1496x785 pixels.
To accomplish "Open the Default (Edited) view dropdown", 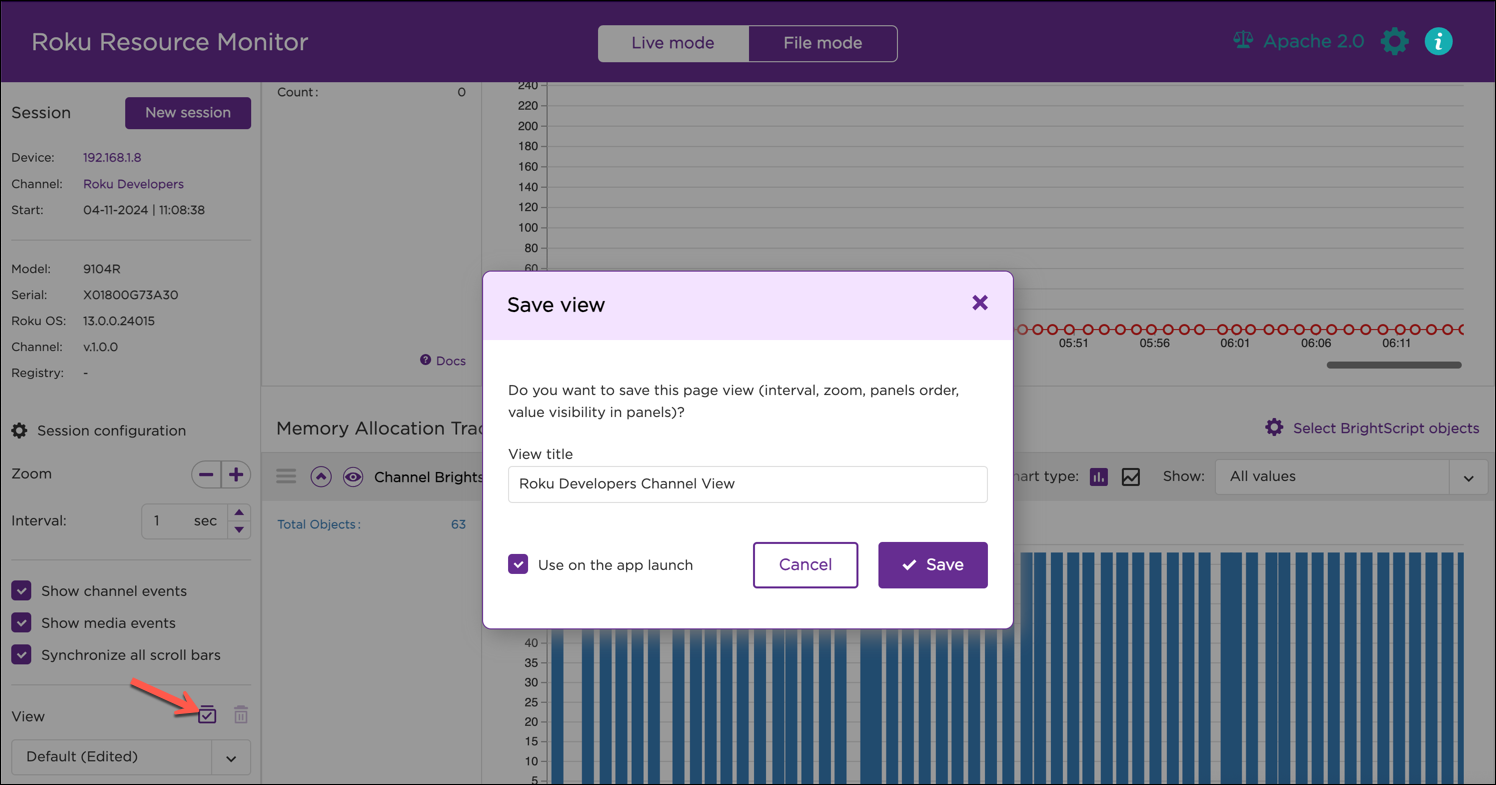I will [x=231, y=757].
